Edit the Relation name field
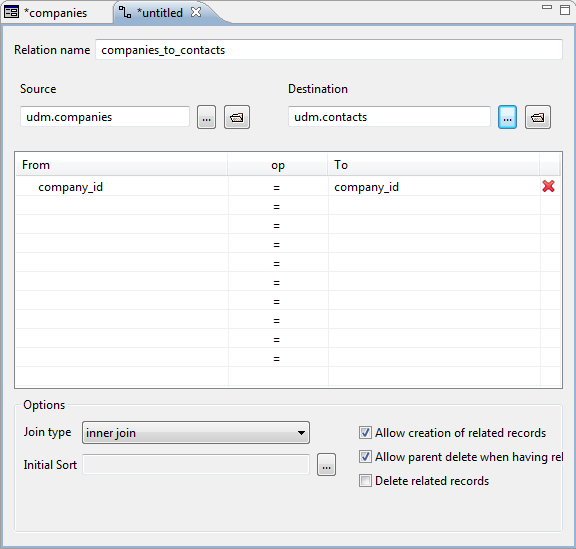The width and height of the screenshot is (576, 549). pyautogui.click(x=329, y=50)
